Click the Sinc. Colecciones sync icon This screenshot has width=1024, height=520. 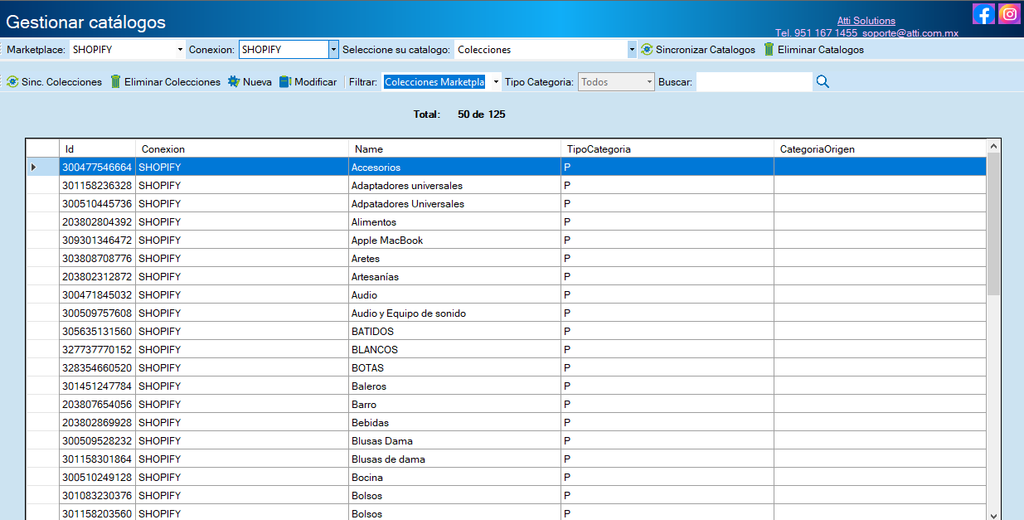coord(12,82)
